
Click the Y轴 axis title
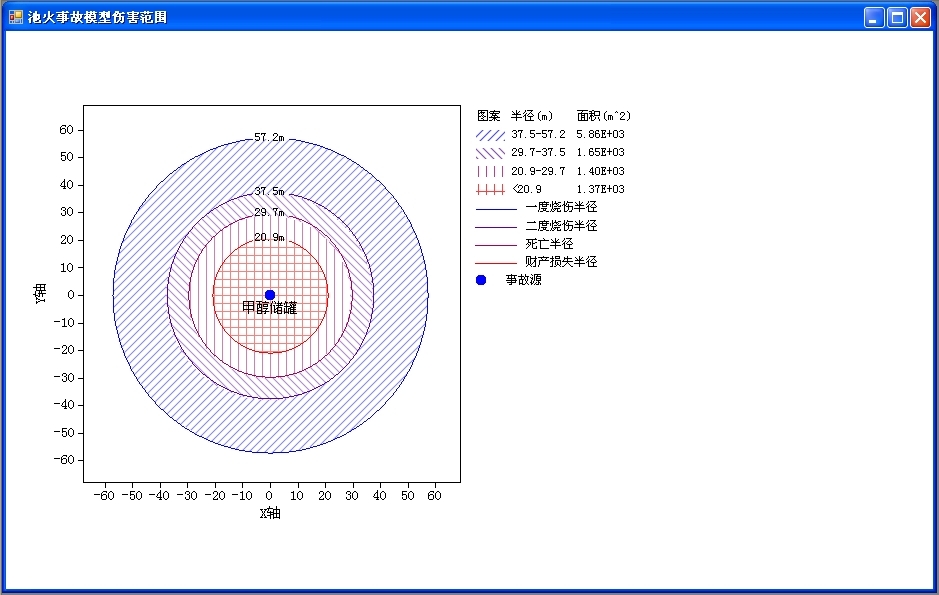40,294
